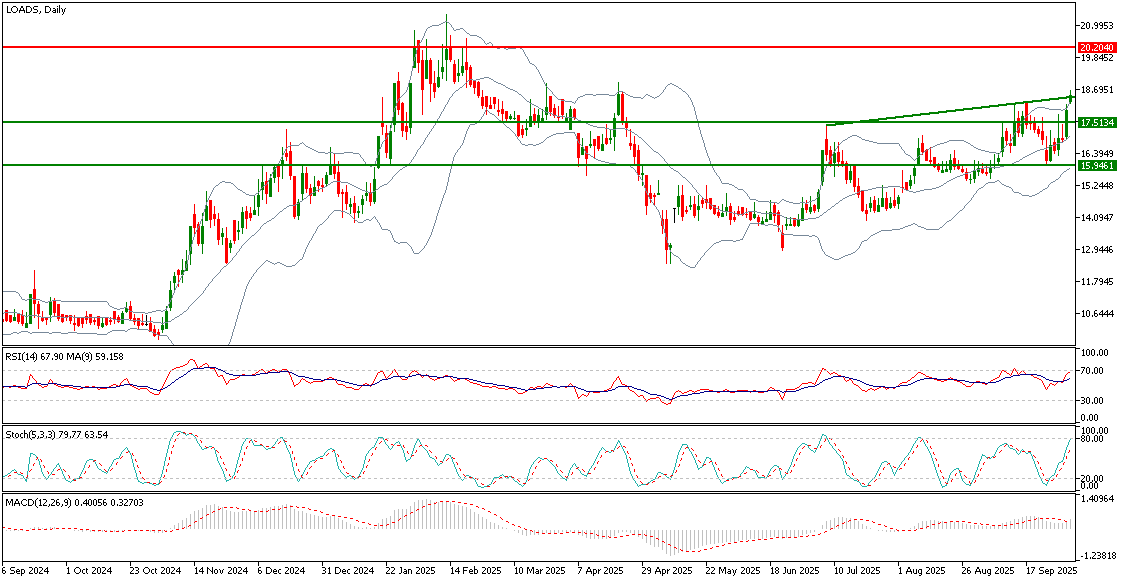Select the red 20.2040 price label
This screenshot has height=582, width=1123.
click(1098, 47)
